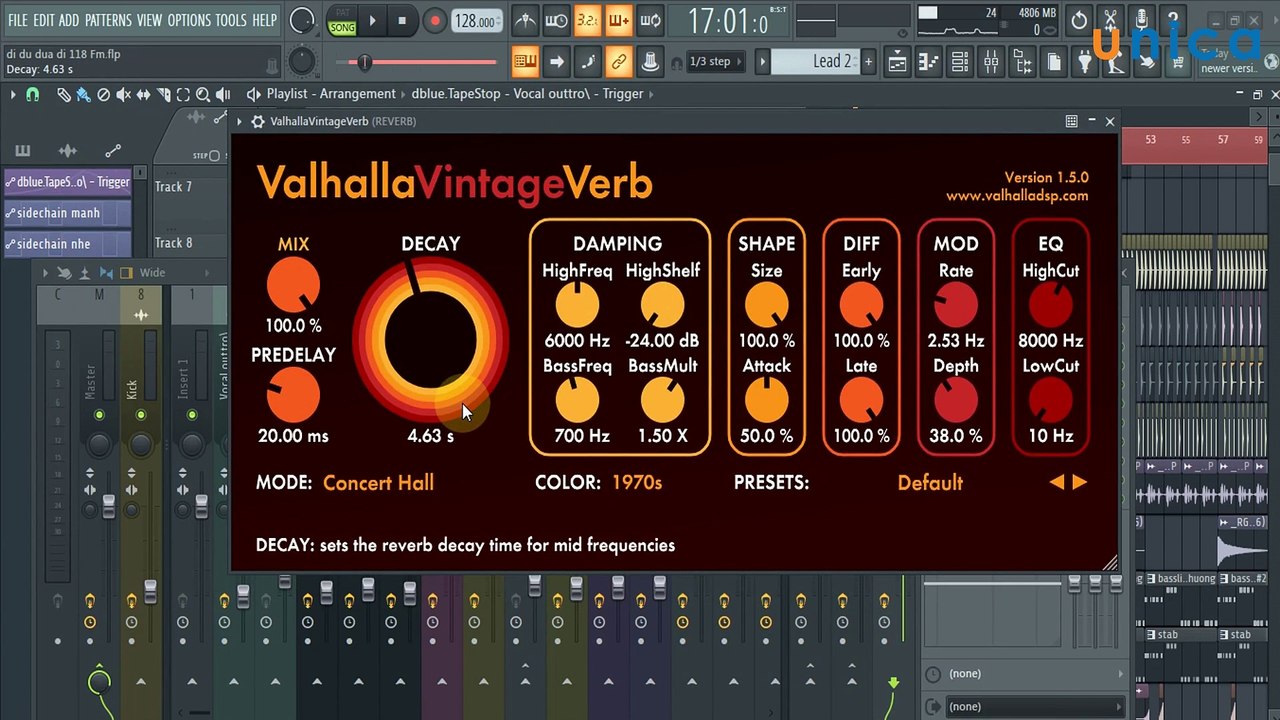Image resolution: width=1280 pixels, height=720 pixels.
Task: Click the large DECAY knob
Action: (x=430, y=338)
